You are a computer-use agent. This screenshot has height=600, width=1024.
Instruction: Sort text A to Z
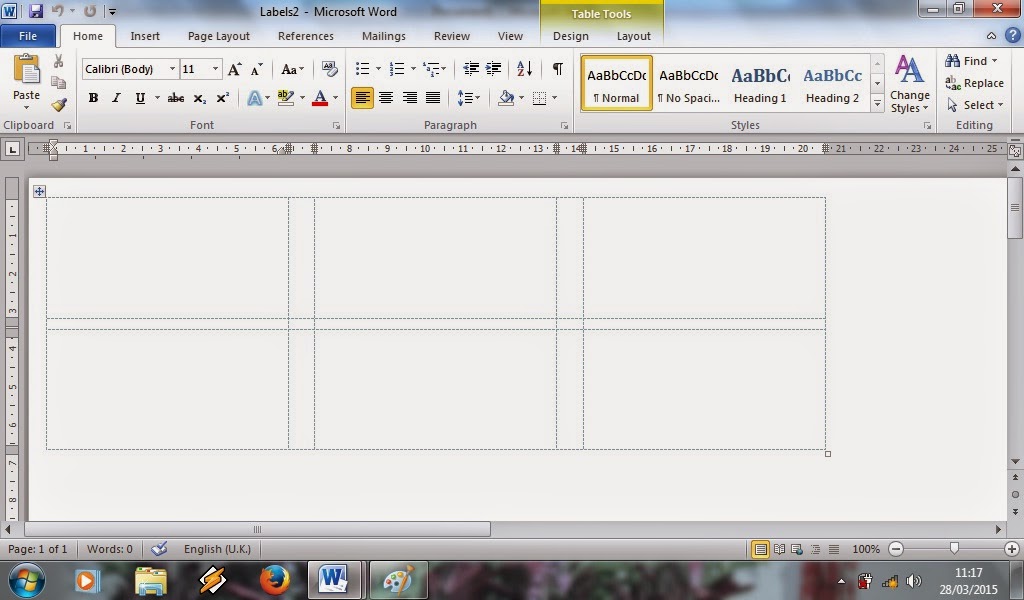(x=524, y=69)
